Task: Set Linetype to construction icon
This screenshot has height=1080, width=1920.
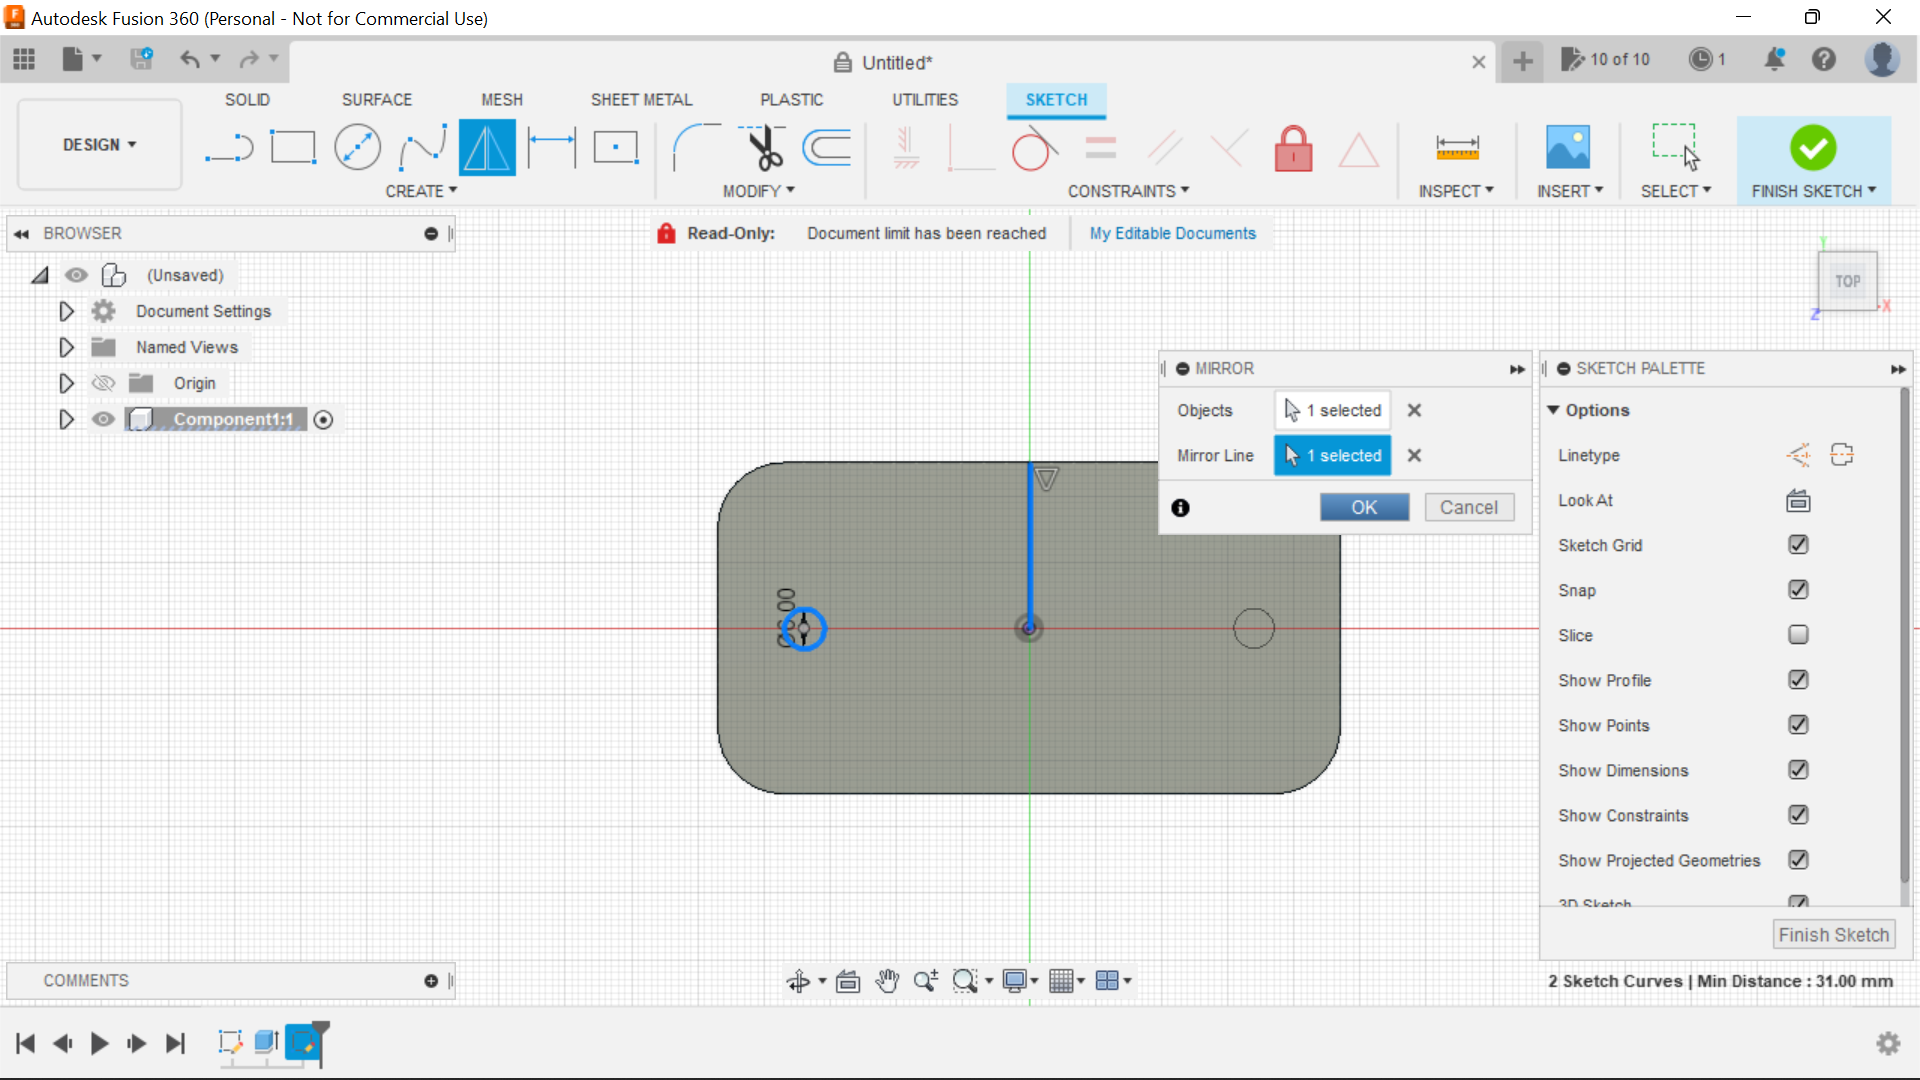Action: (x=1798, y=455)
